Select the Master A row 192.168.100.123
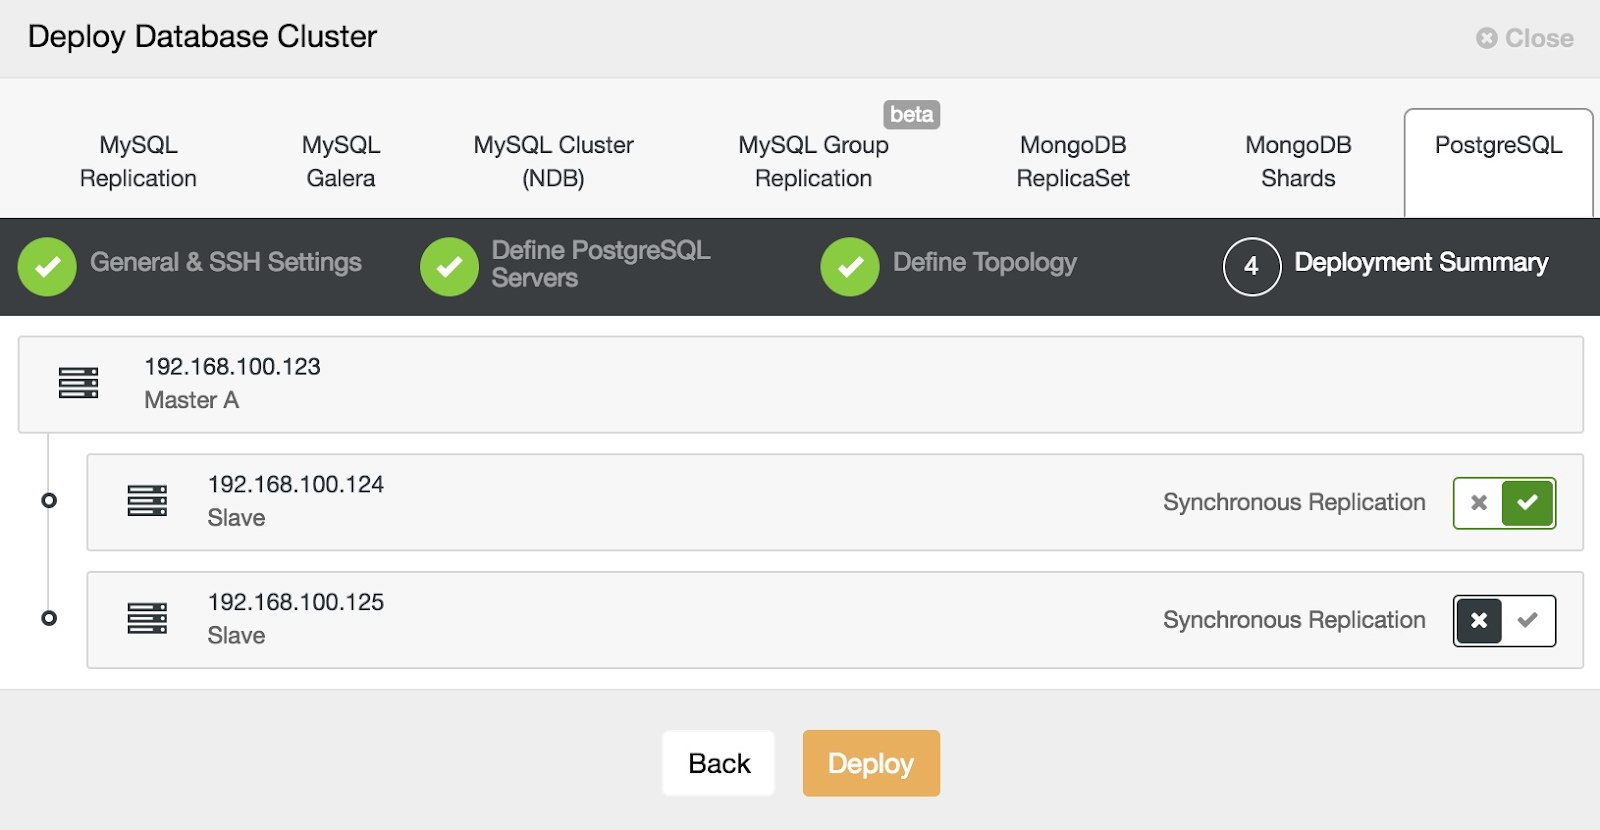Screen dimensions: 1600x830 point(801,385)
